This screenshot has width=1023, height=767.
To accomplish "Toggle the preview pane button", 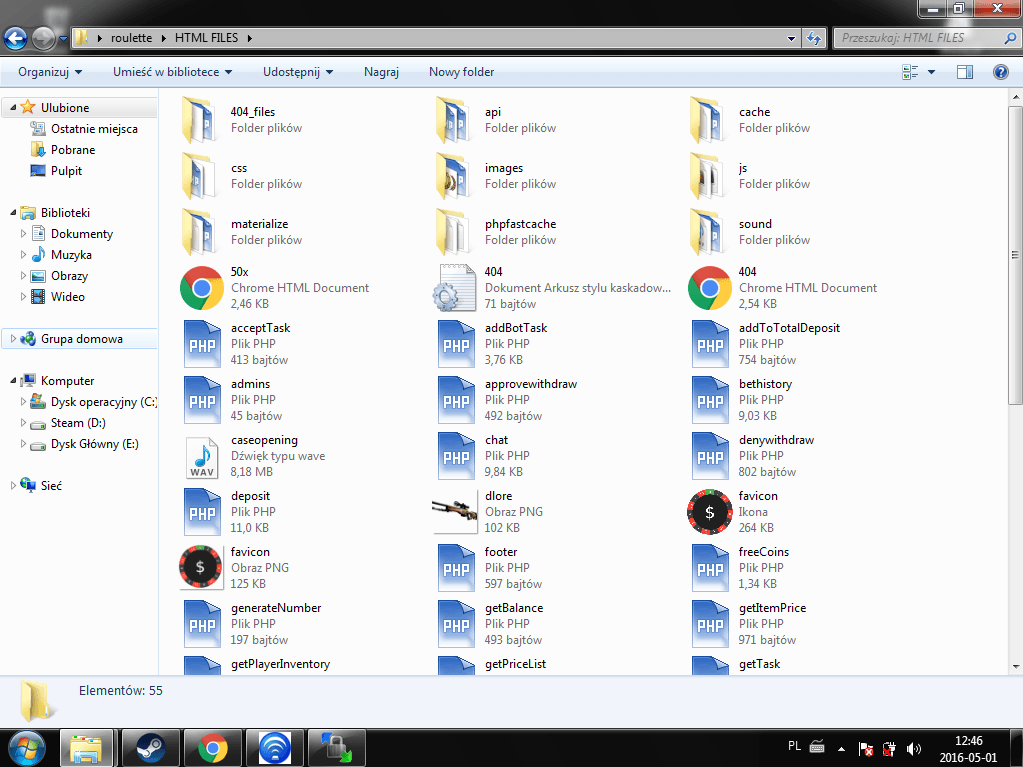I will coord(965,72).
